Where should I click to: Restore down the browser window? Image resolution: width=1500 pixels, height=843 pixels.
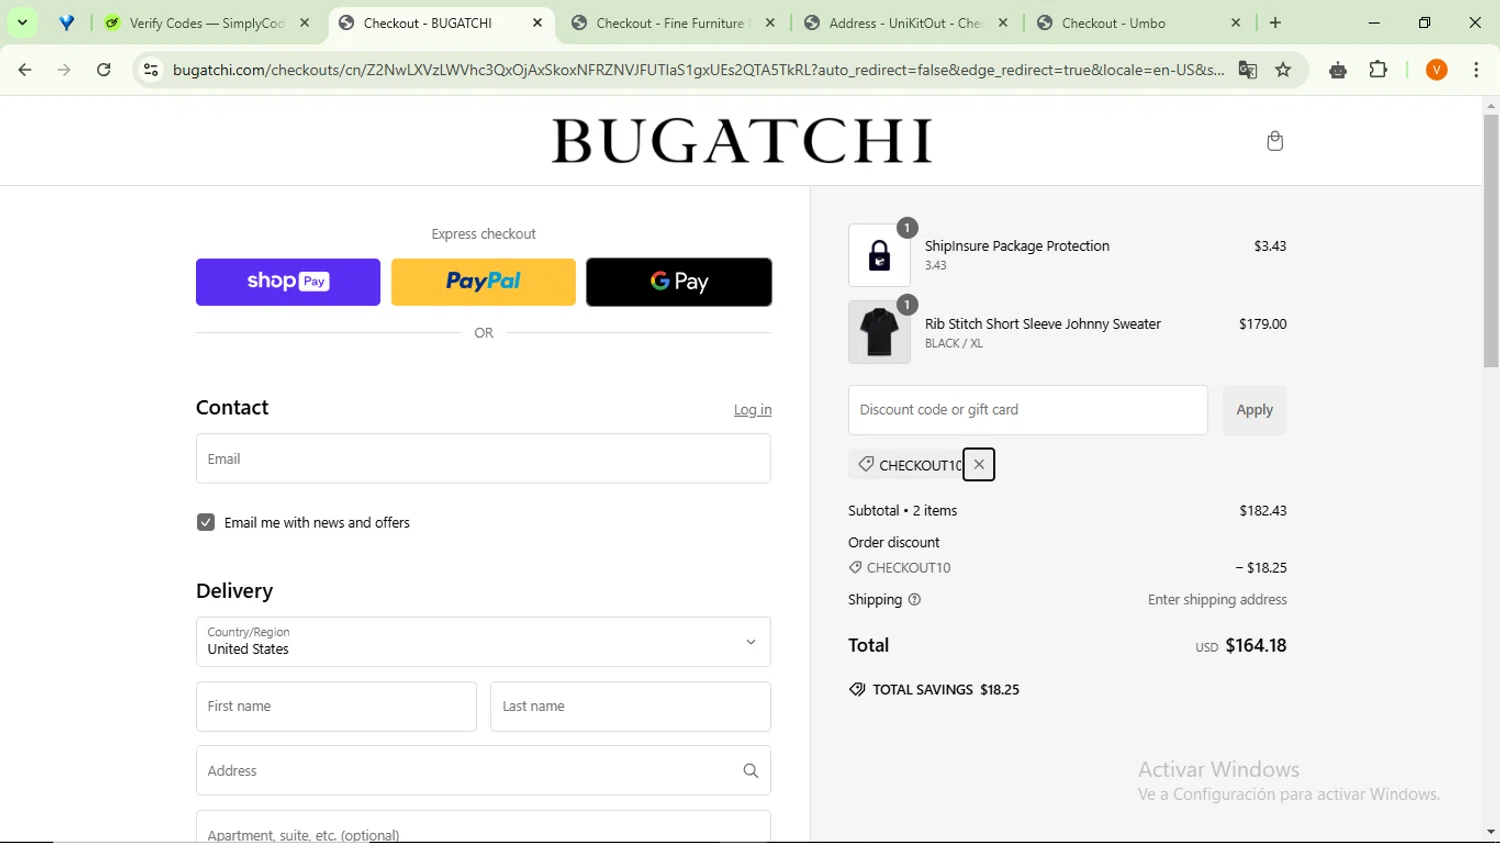coord(1424,22)
